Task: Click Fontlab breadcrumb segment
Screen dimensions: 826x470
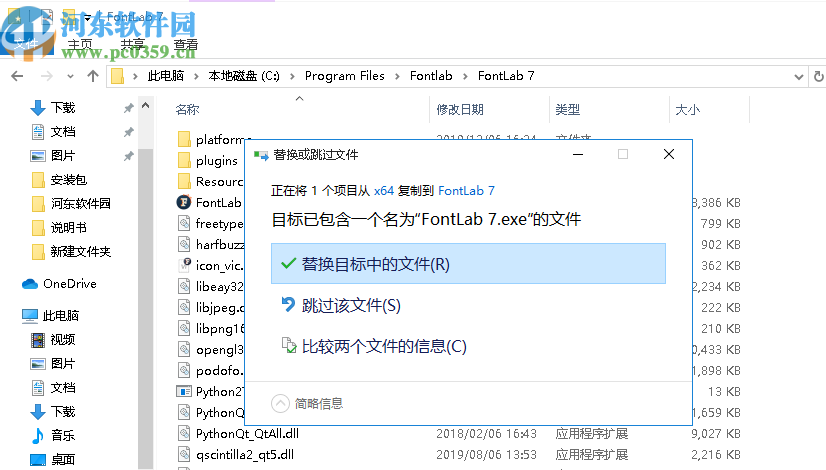Action: [431, 76]
